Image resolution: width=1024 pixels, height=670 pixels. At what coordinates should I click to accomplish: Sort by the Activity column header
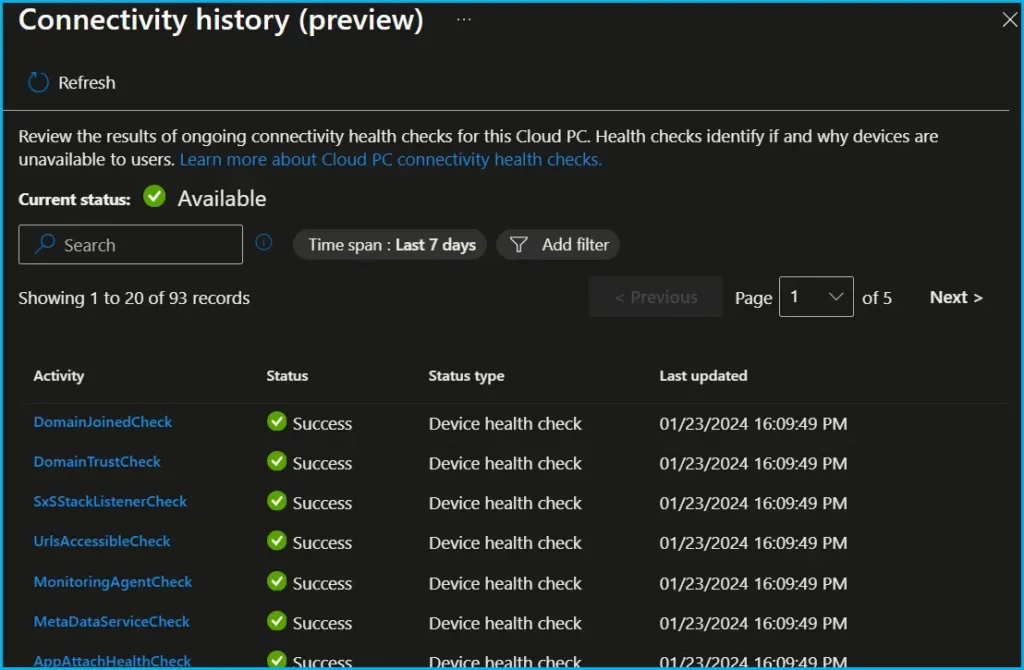[59, 375]
